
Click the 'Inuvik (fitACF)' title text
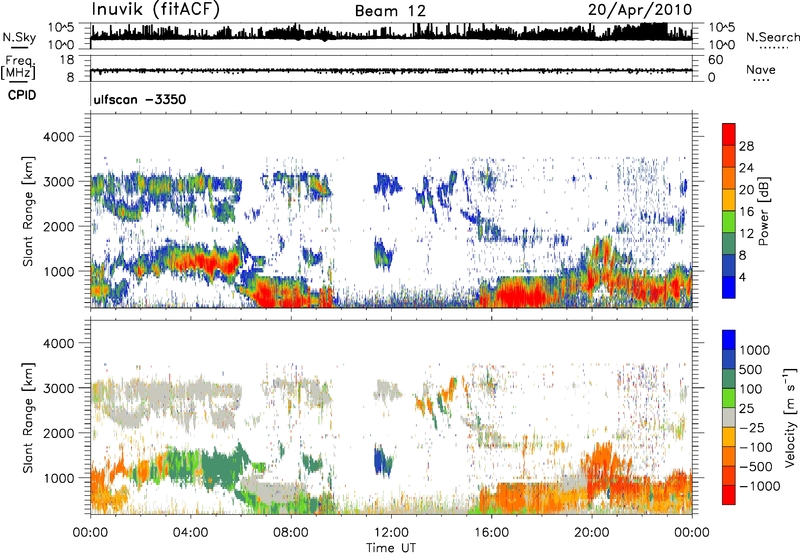point(156,10)
